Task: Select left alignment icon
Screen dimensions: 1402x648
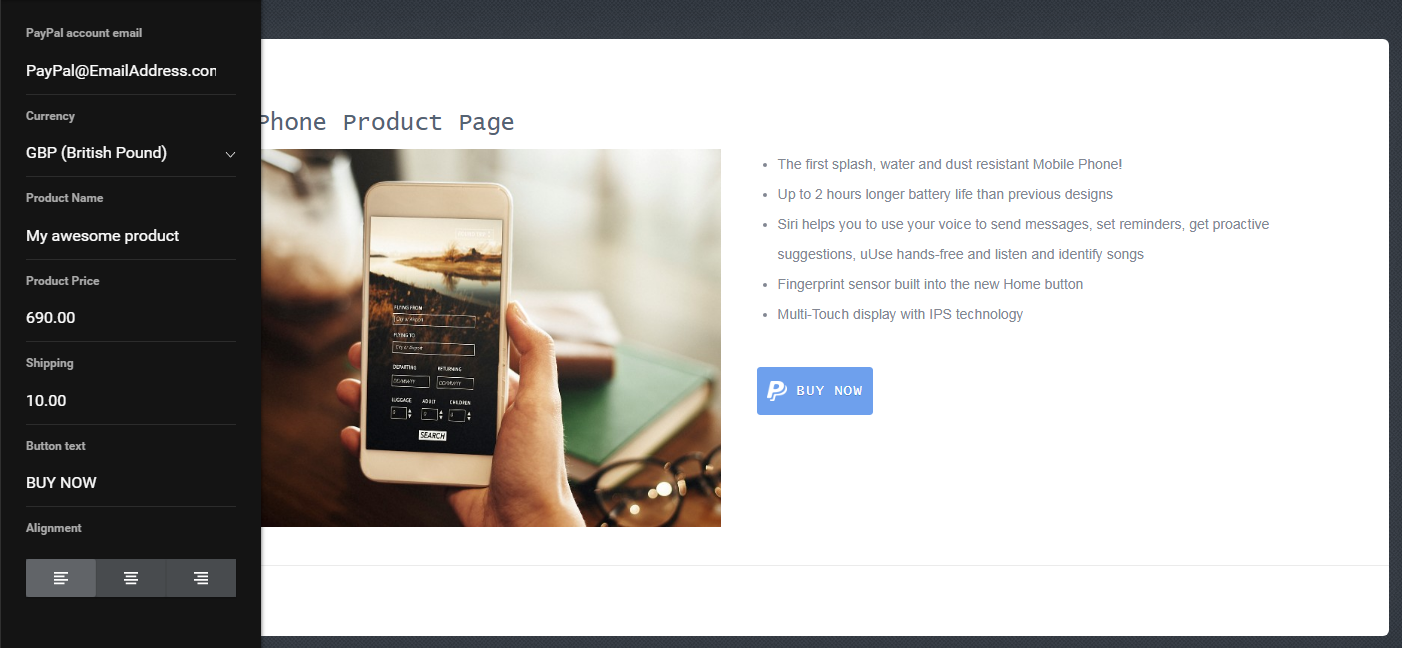Action: click(x=61, y=578)
